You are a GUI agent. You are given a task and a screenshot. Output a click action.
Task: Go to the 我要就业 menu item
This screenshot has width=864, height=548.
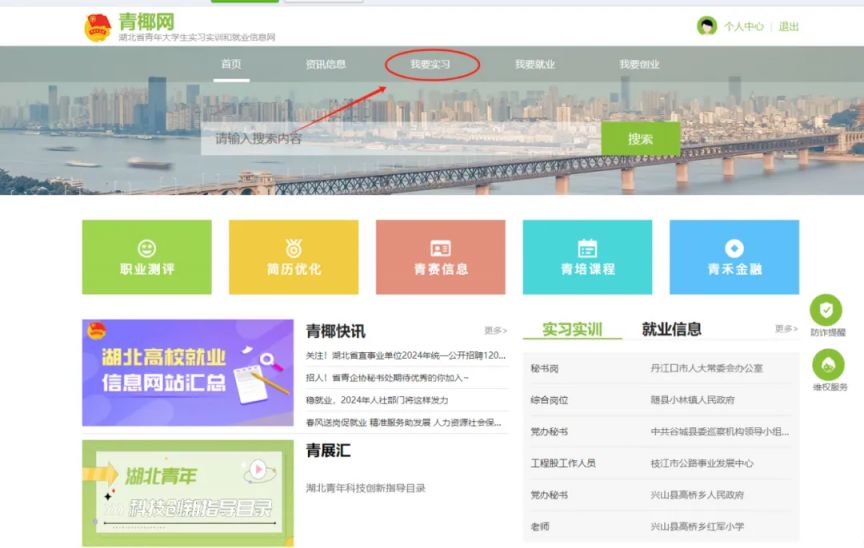coord(534,64)
